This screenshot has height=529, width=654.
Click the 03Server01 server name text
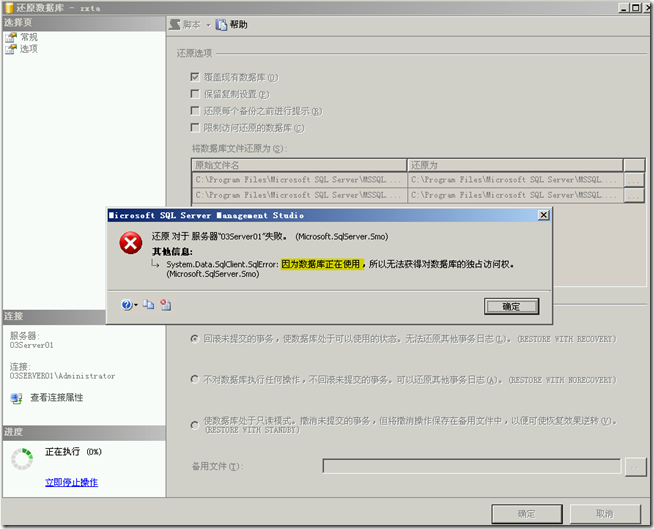coord(32,345)
